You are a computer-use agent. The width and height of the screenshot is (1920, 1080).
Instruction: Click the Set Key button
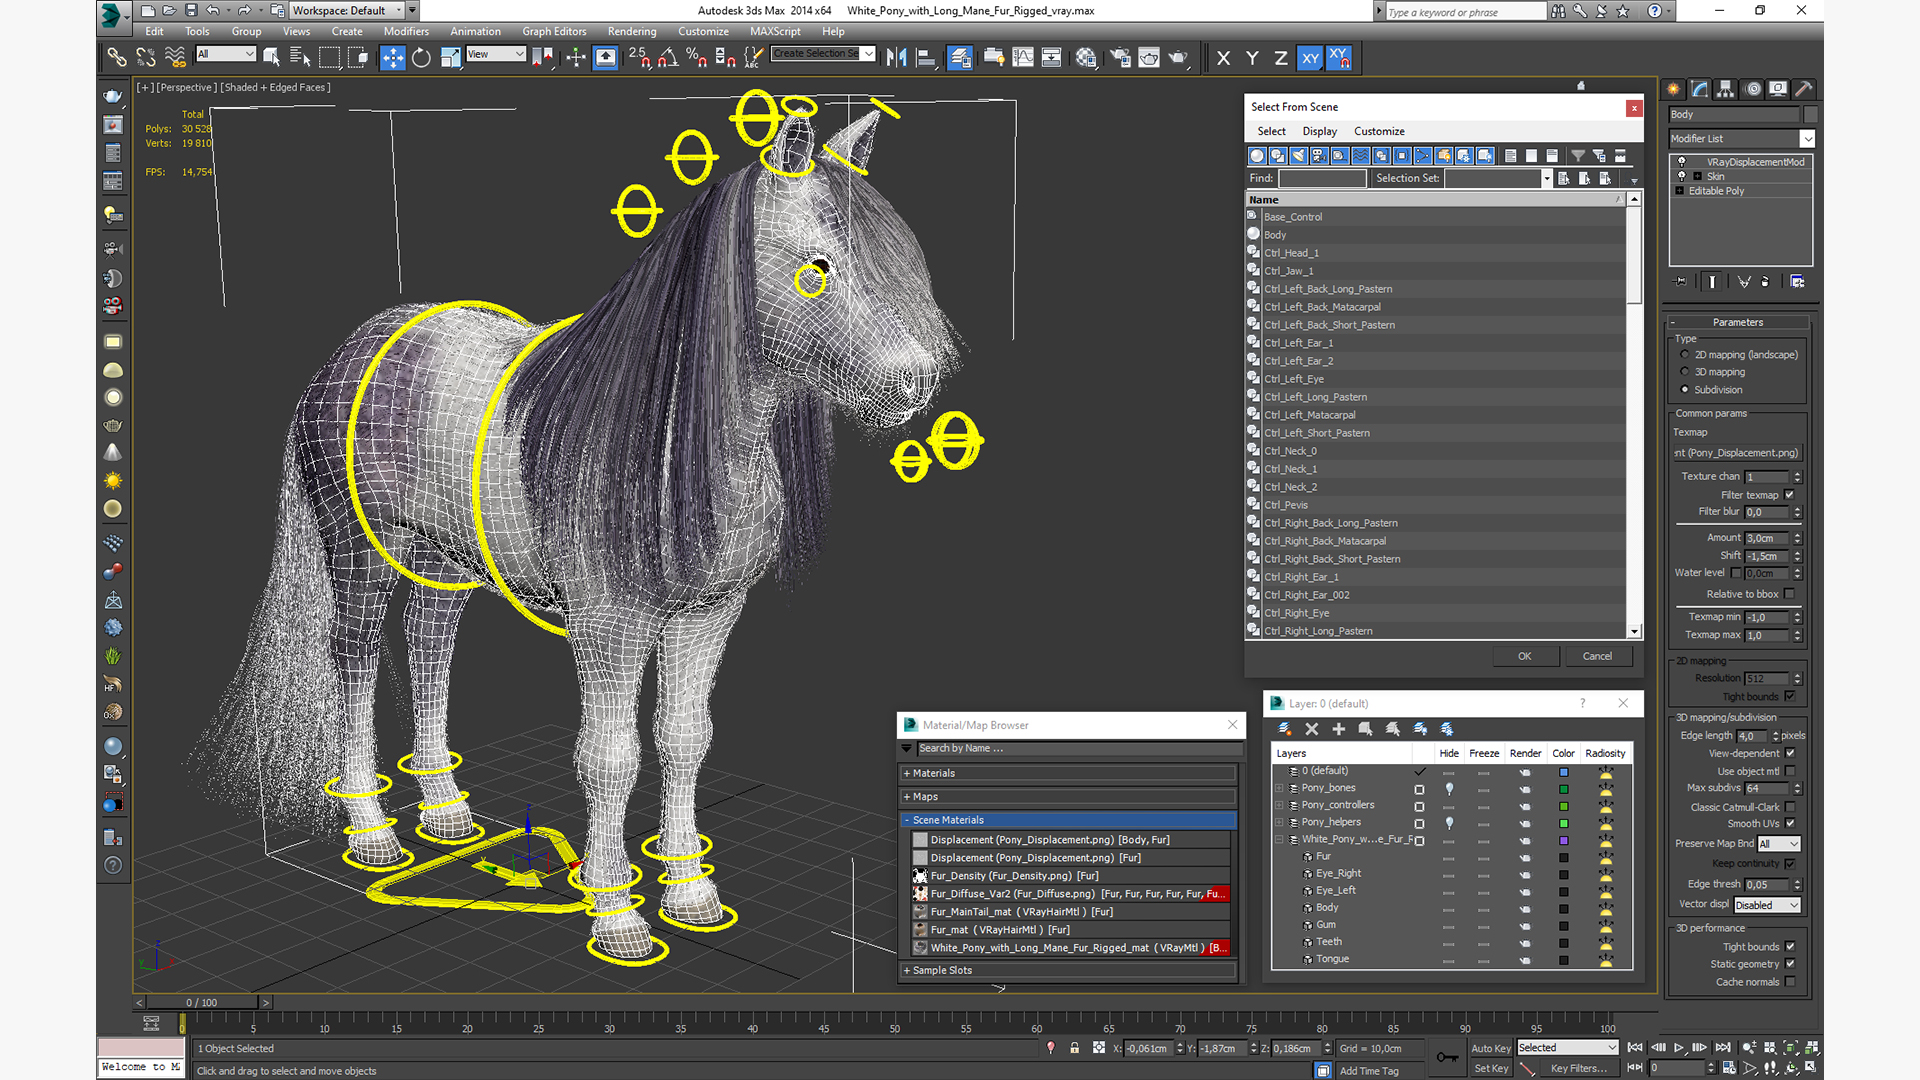click(1490, 1068)
